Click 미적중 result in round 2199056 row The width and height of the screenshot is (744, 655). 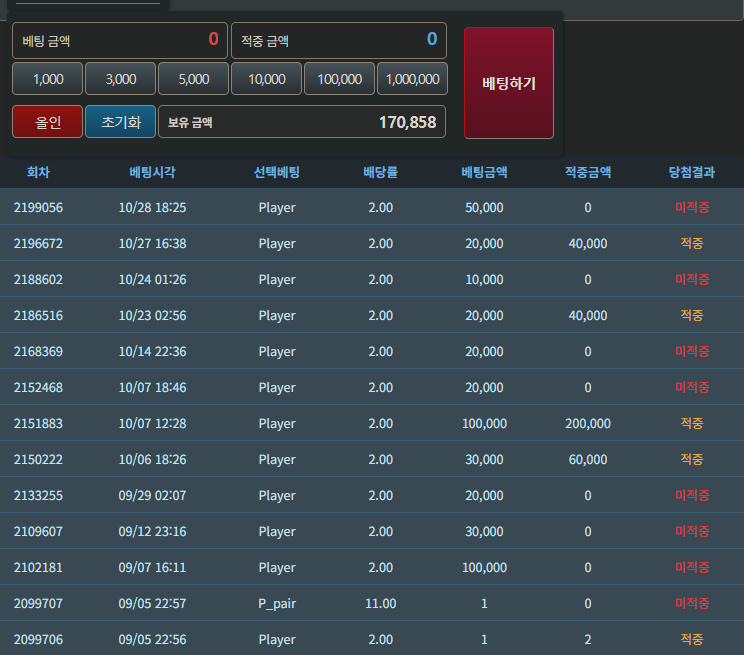click(692, 207)
